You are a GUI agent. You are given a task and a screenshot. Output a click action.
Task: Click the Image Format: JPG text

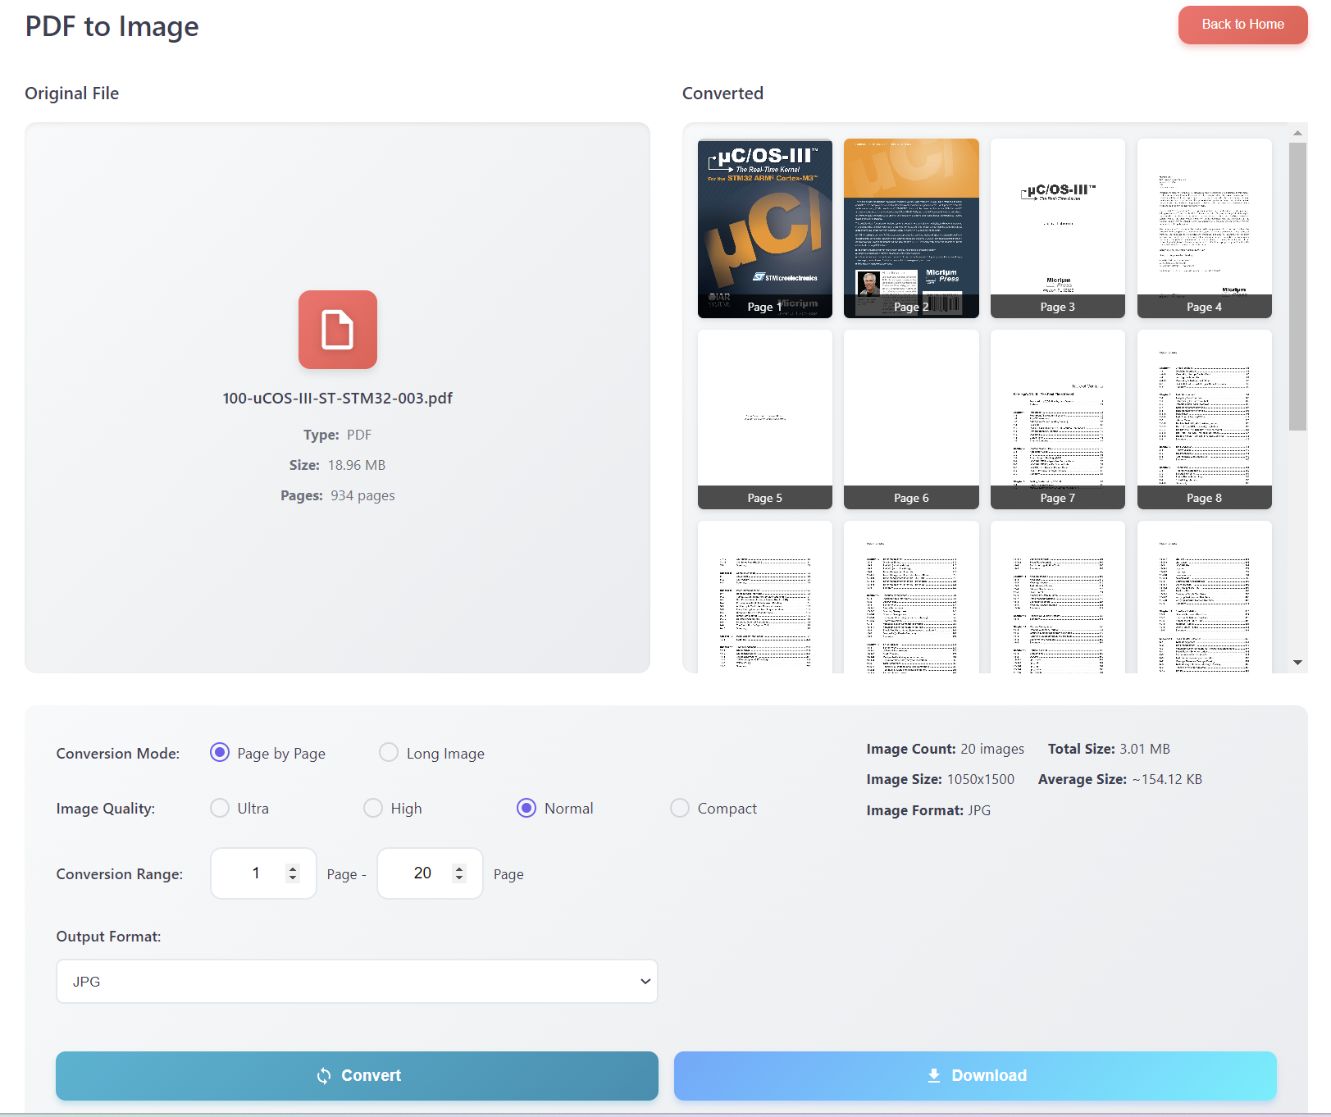[x=928, y=810]
